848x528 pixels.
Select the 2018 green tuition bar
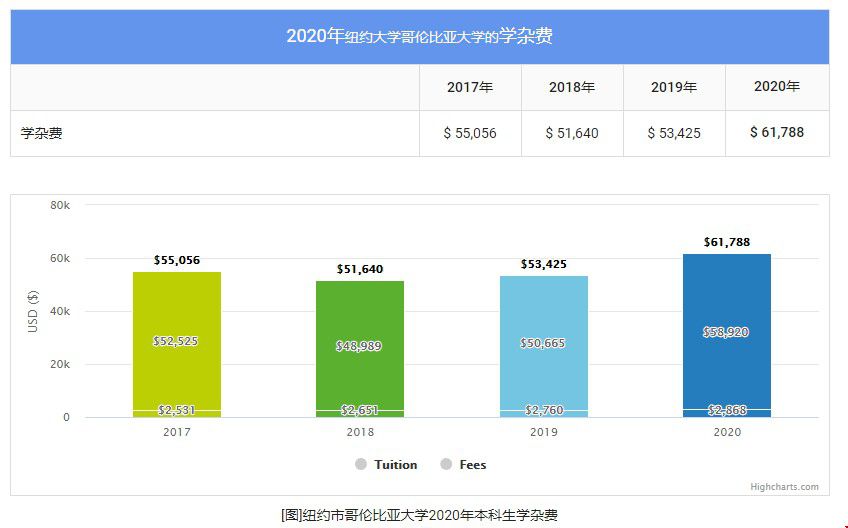(x=360, y=345)
